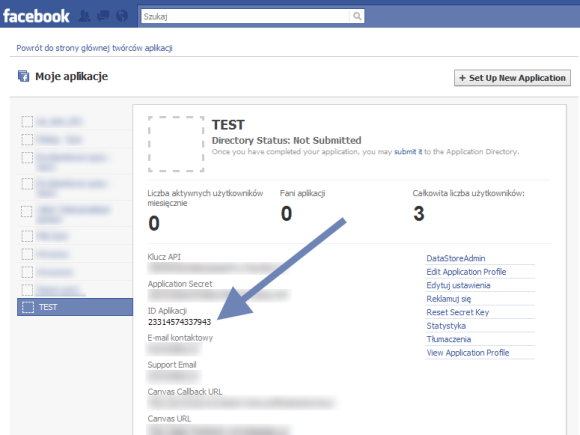The width and height of the screenshot is (580, 435).
Task: Click the ID Aplikacji label
Action: pyautogui.click(x=167, y=311)
